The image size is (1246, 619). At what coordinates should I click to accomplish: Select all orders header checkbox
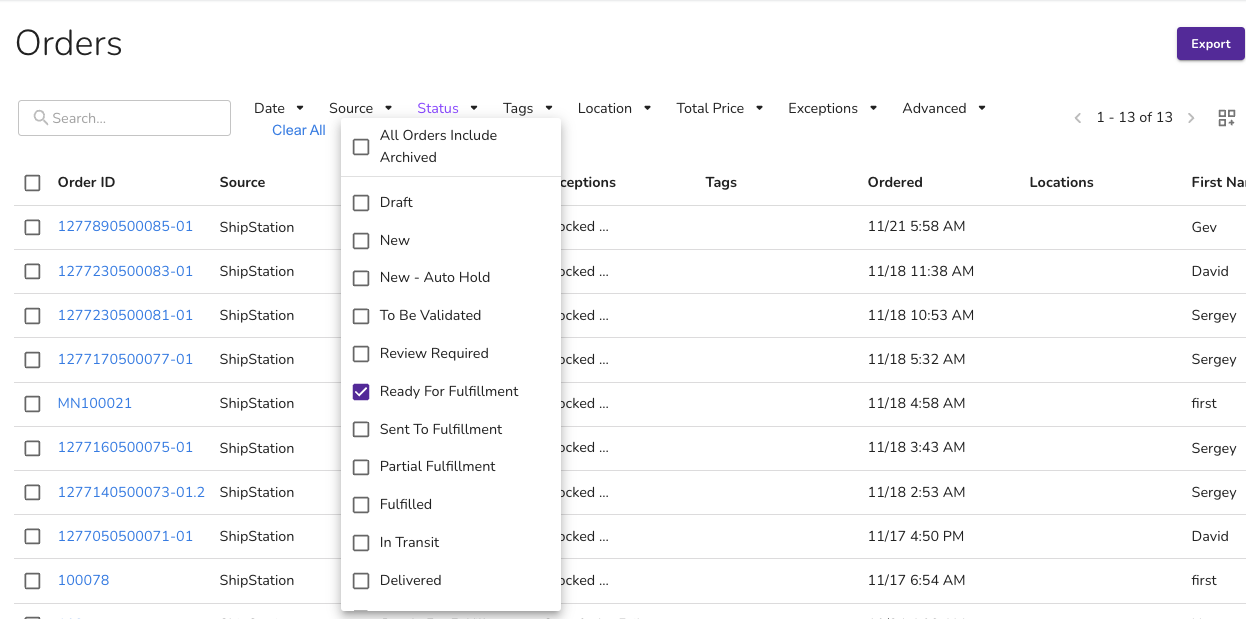[x=32, y=183]
